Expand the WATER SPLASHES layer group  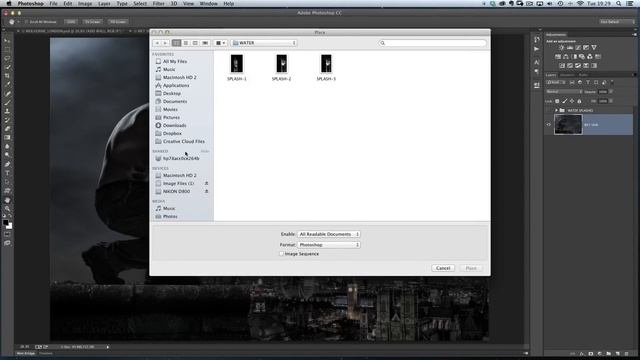(x=556, y=110)
